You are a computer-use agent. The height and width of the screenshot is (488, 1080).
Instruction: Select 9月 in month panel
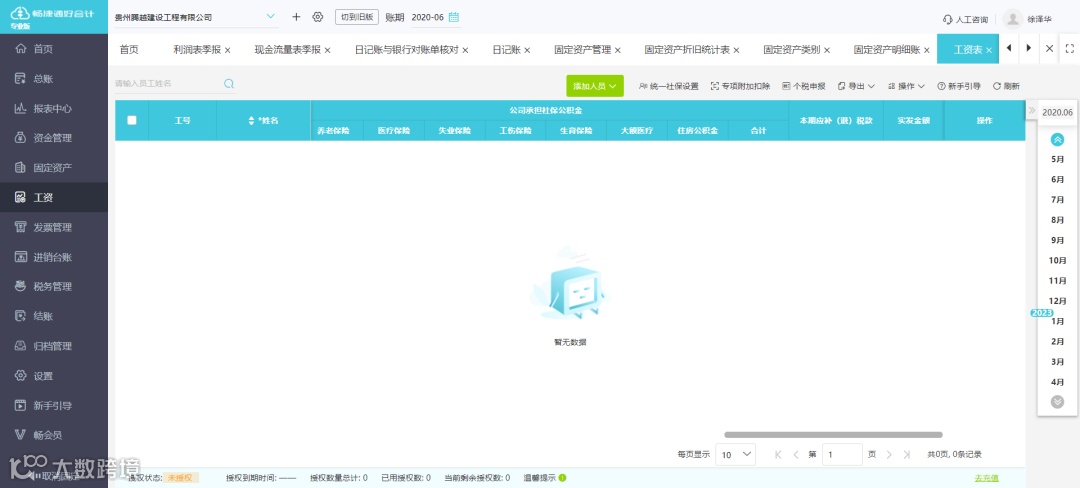pyautogui.click(x=1057, y=240)
